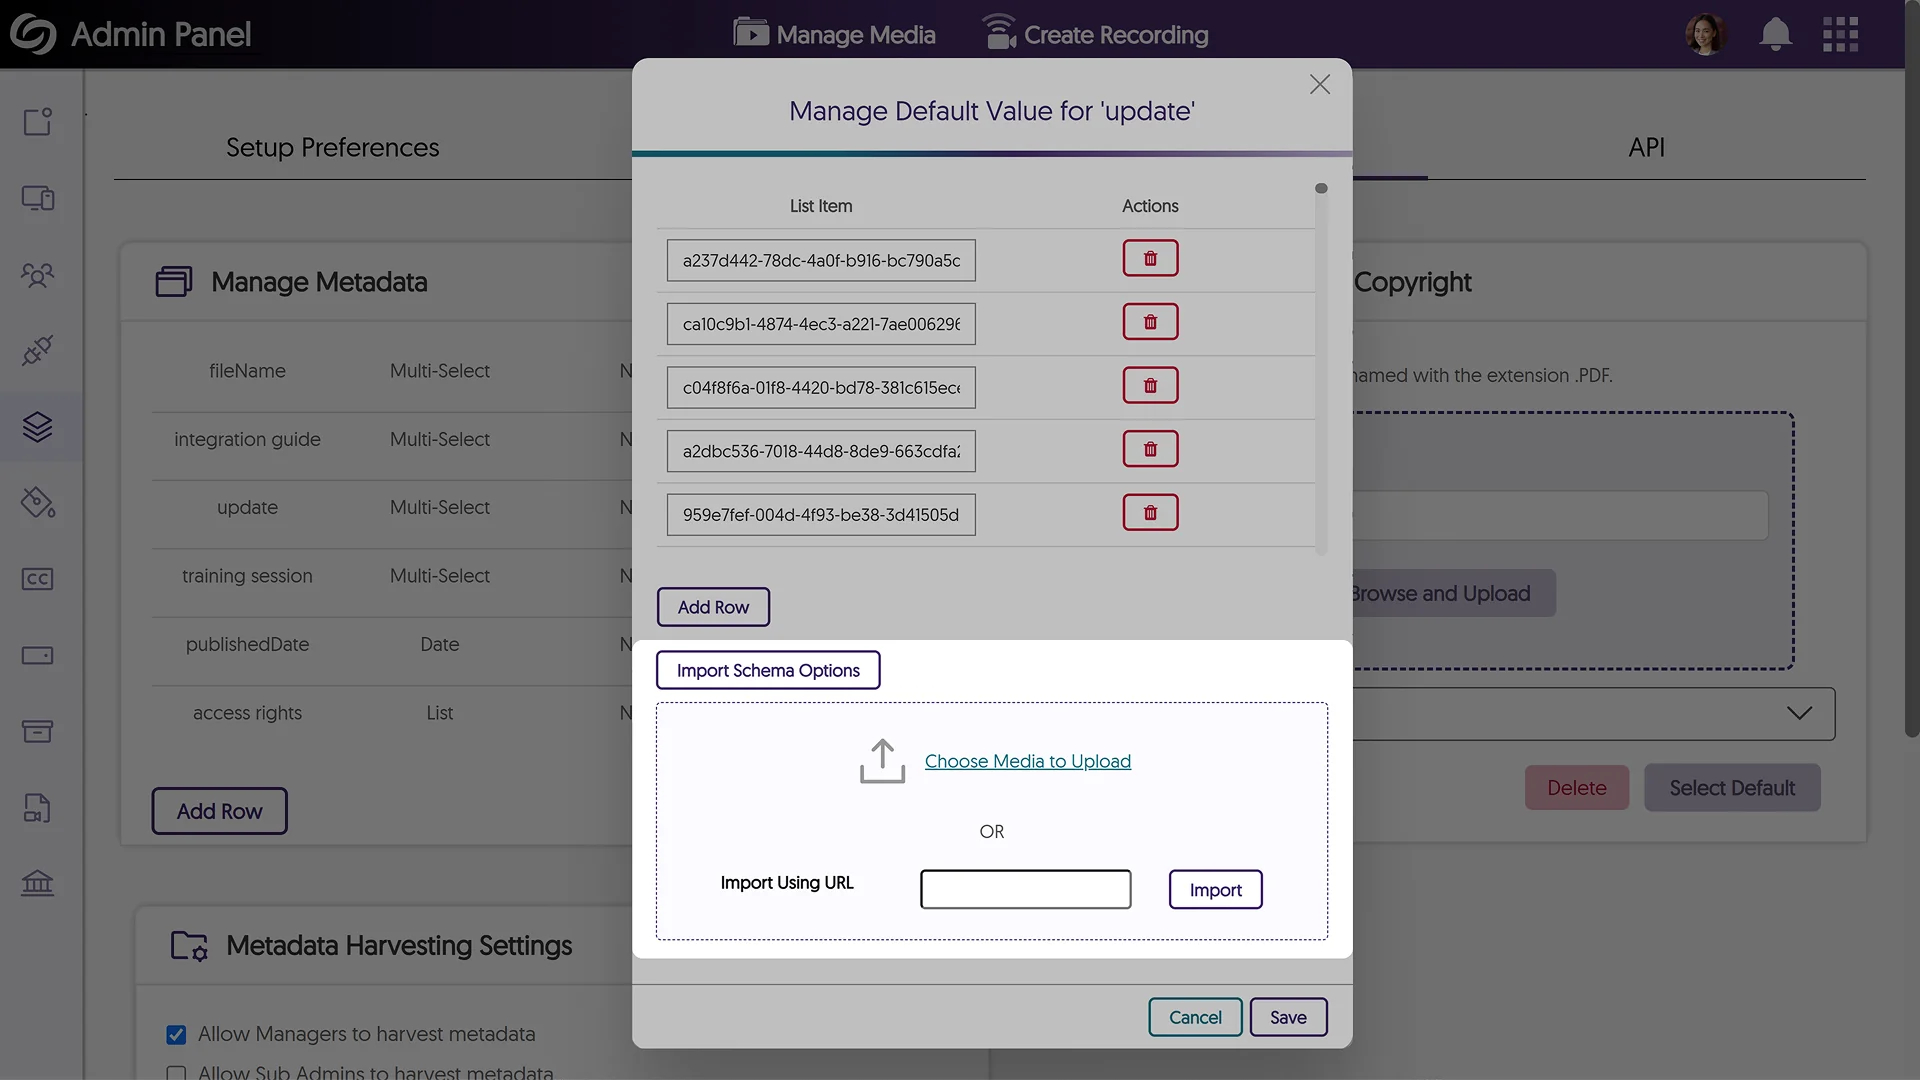Close the Manage Default Value dialog
Viewport: 1920px width, 1080px height.
(x=1320, y=85)
